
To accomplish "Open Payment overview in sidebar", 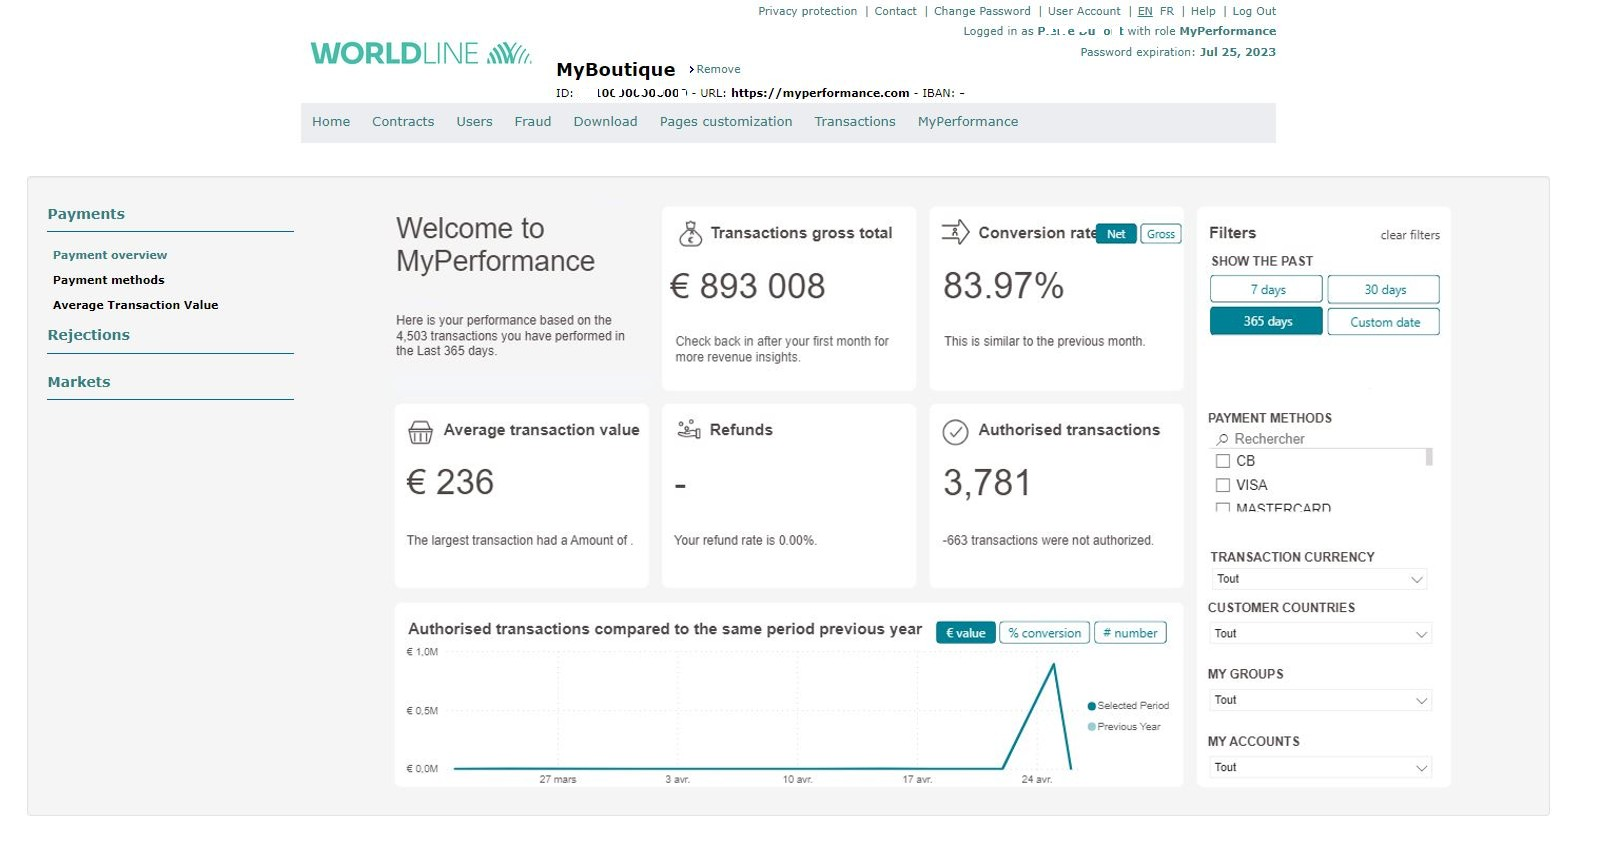I will [x=110, y=255].
